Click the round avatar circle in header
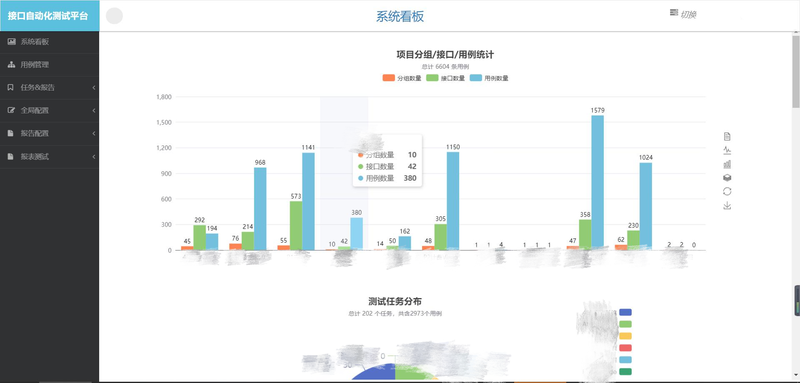800x383 pixels. 114,16
